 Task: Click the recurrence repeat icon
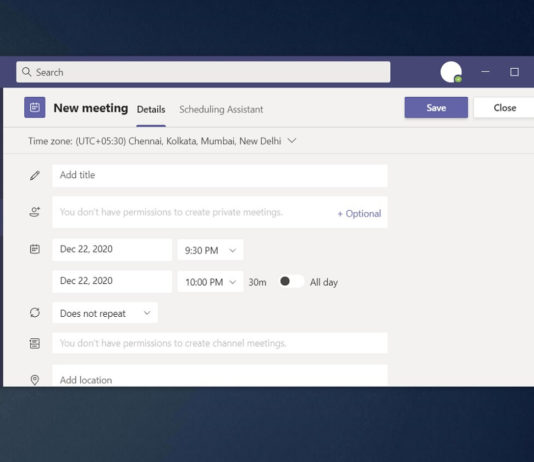[35, 313]
